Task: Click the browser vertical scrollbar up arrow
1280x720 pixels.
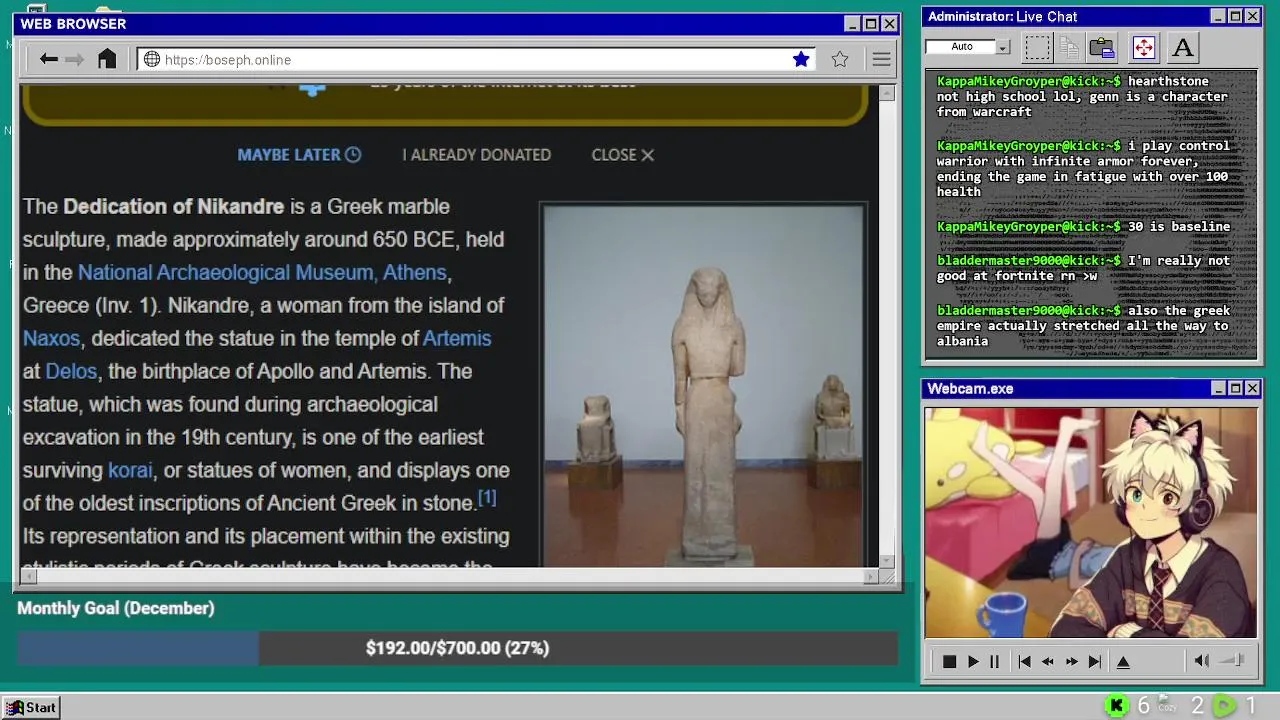Action: (886, 93)
